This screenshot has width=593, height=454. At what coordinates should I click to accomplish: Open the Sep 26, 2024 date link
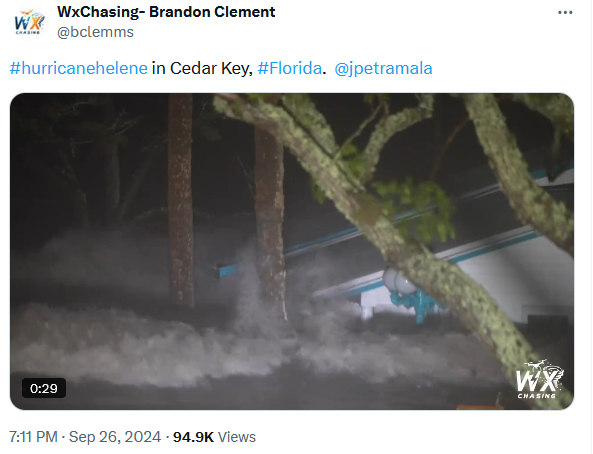point(115,437)
